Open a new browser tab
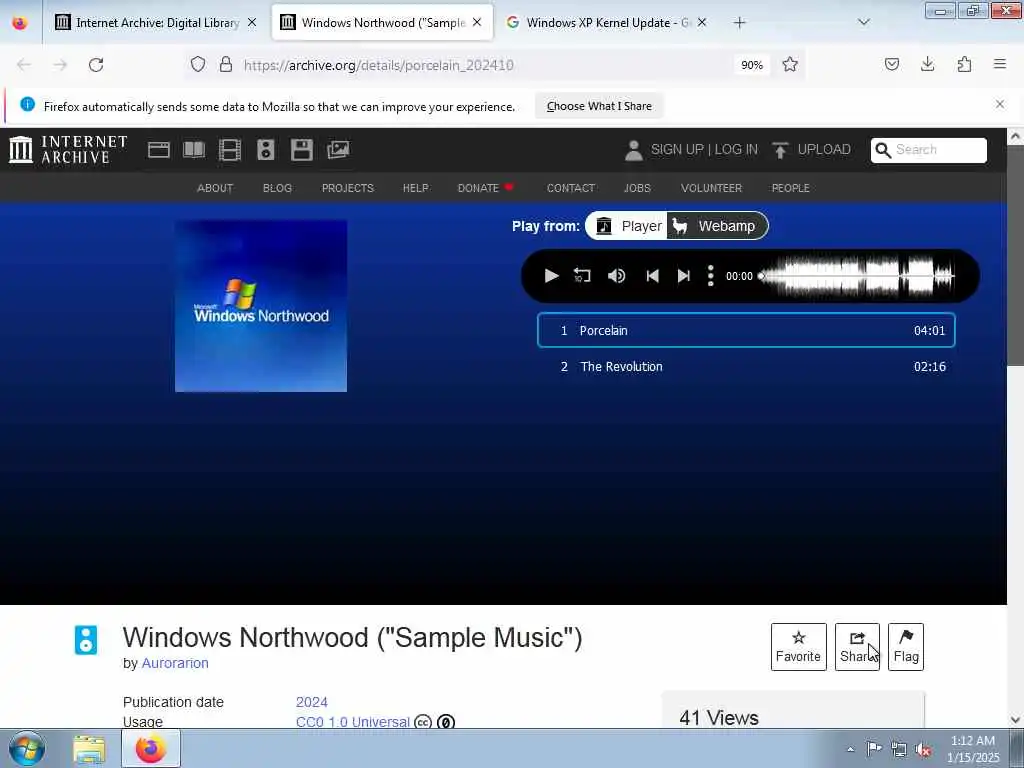1024x768 pixels. (739, 23)
